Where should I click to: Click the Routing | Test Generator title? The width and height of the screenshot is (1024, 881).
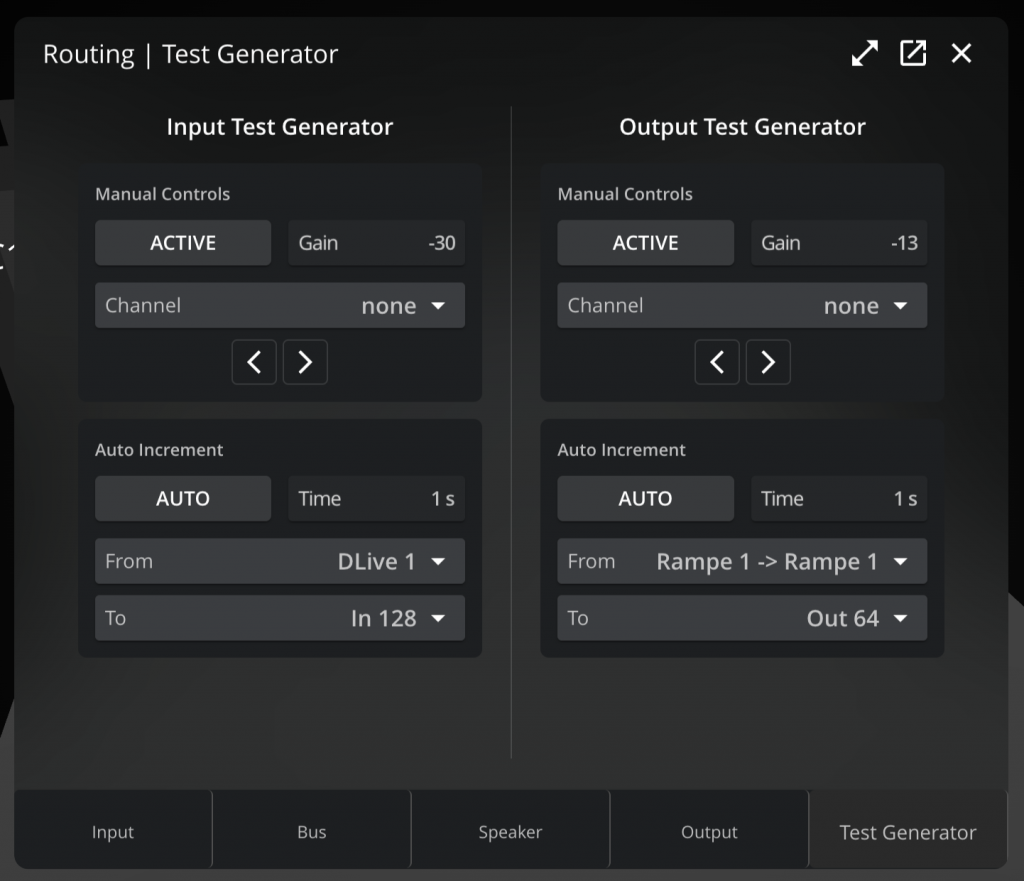click(190, 54)
